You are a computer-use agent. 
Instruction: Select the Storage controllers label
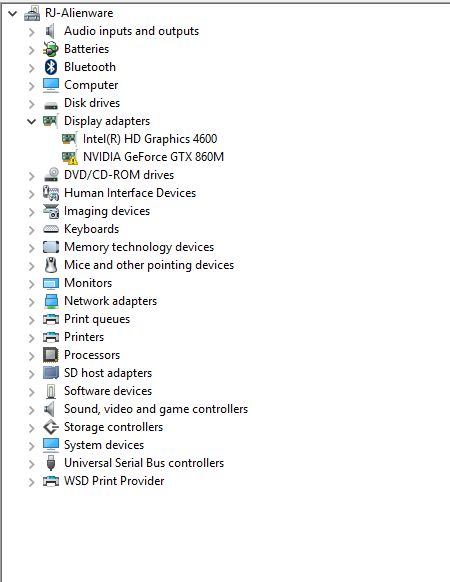click(x=113, y=427)
